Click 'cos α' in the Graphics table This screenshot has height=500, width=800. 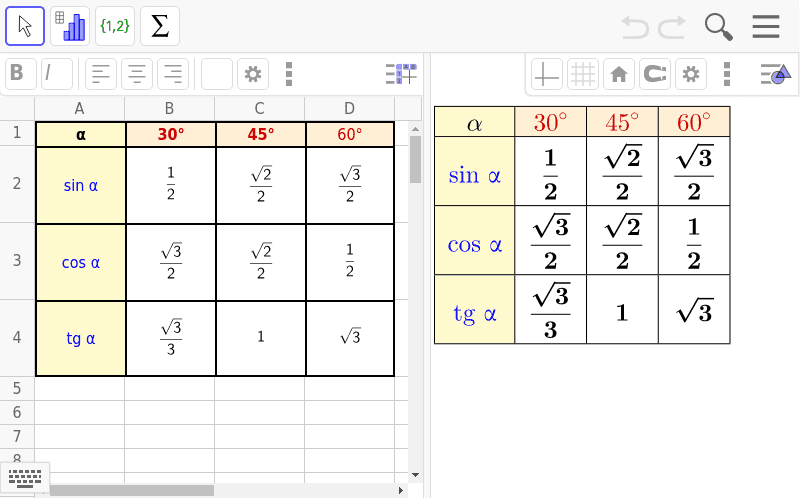[474, 244]
